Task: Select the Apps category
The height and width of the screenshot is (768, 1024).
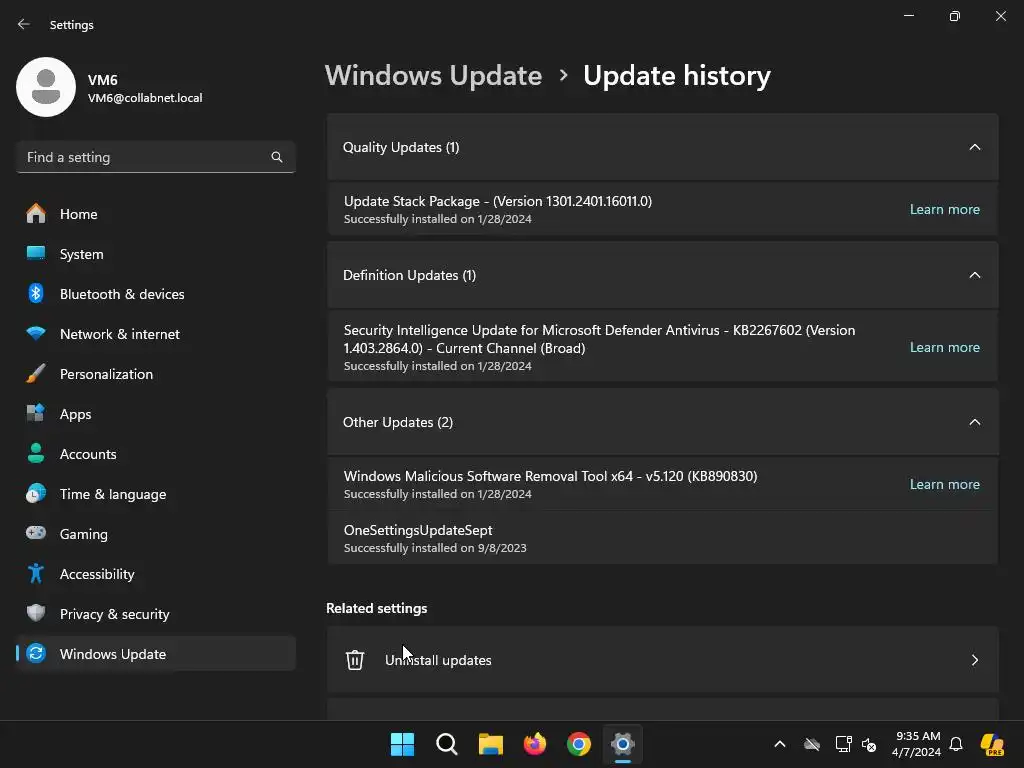Action: (x=155, y=413)
